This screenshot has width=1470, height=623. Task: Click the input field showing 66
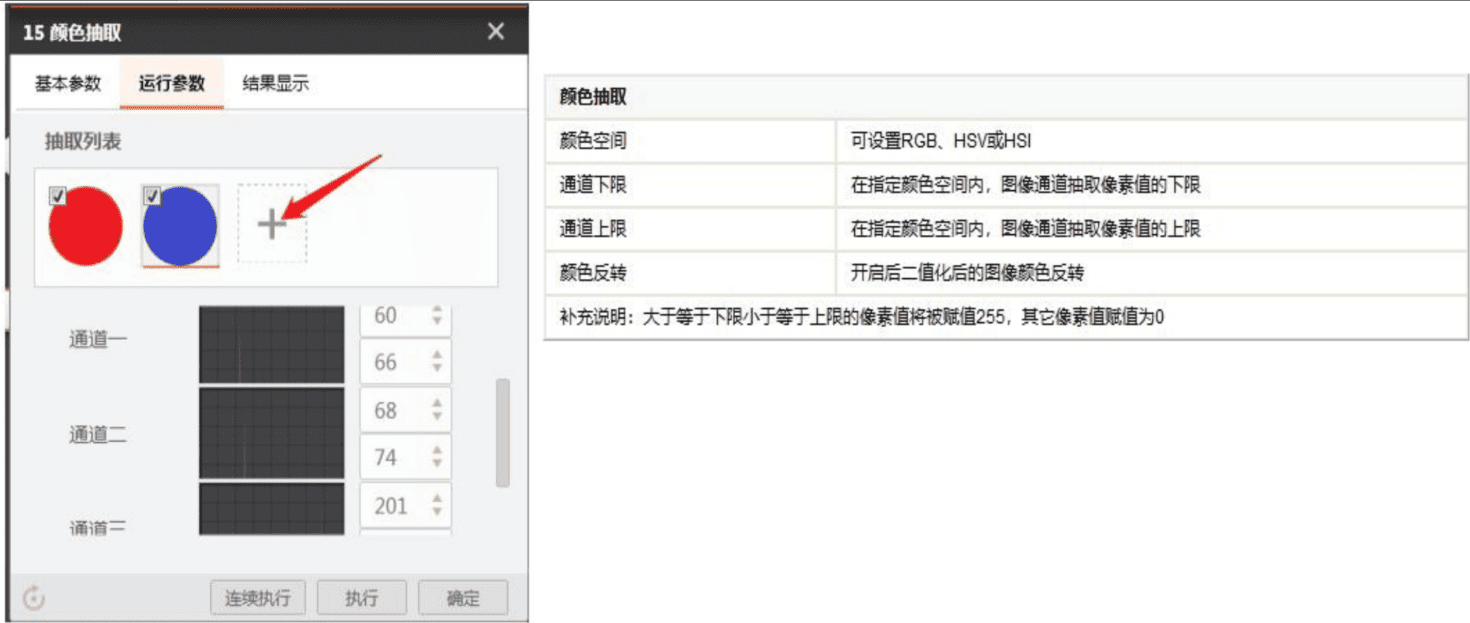405,362
